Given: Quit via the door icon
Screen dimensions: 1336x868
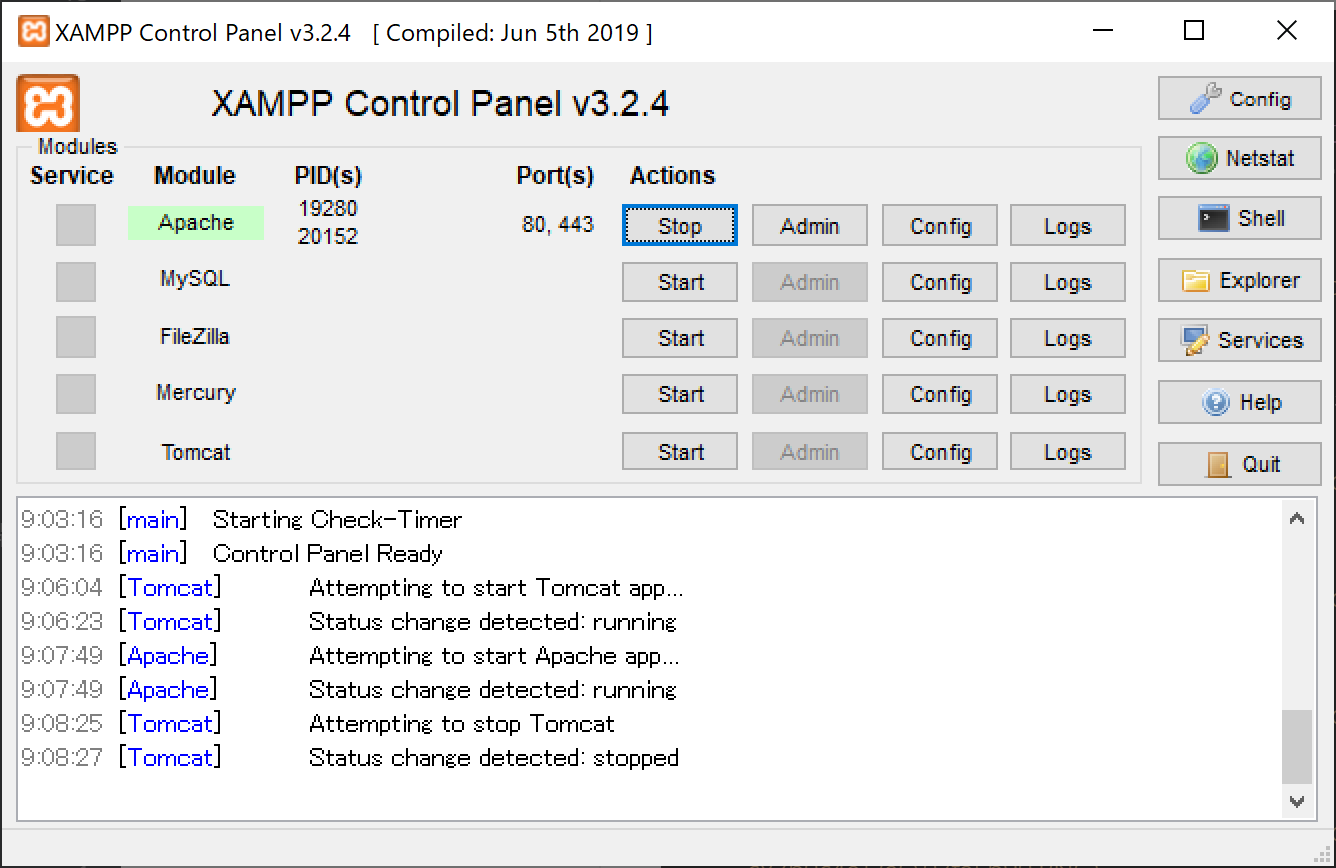Looking at the screenshot, I should [1240, 464].
